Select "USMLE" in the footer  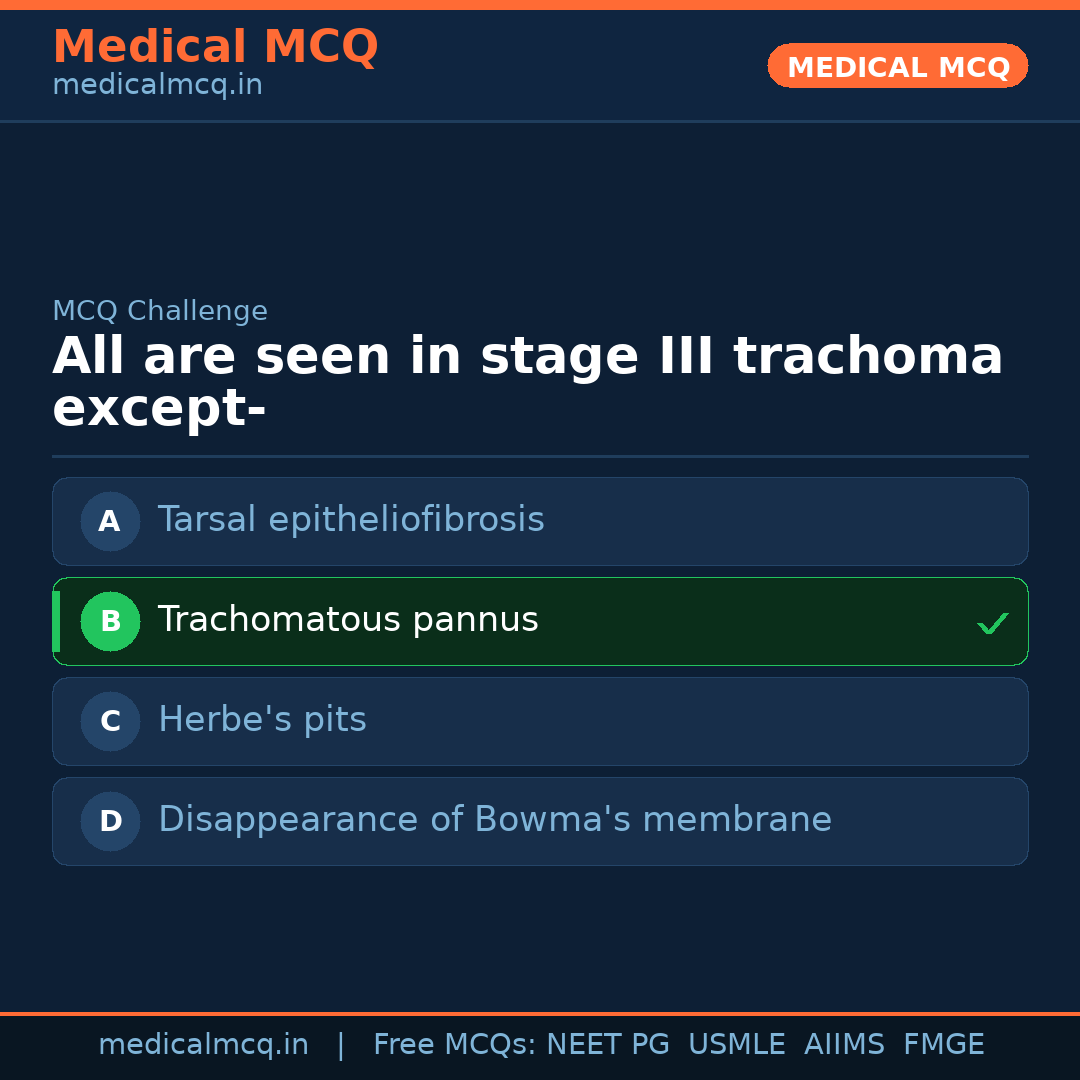[736, 1045]
